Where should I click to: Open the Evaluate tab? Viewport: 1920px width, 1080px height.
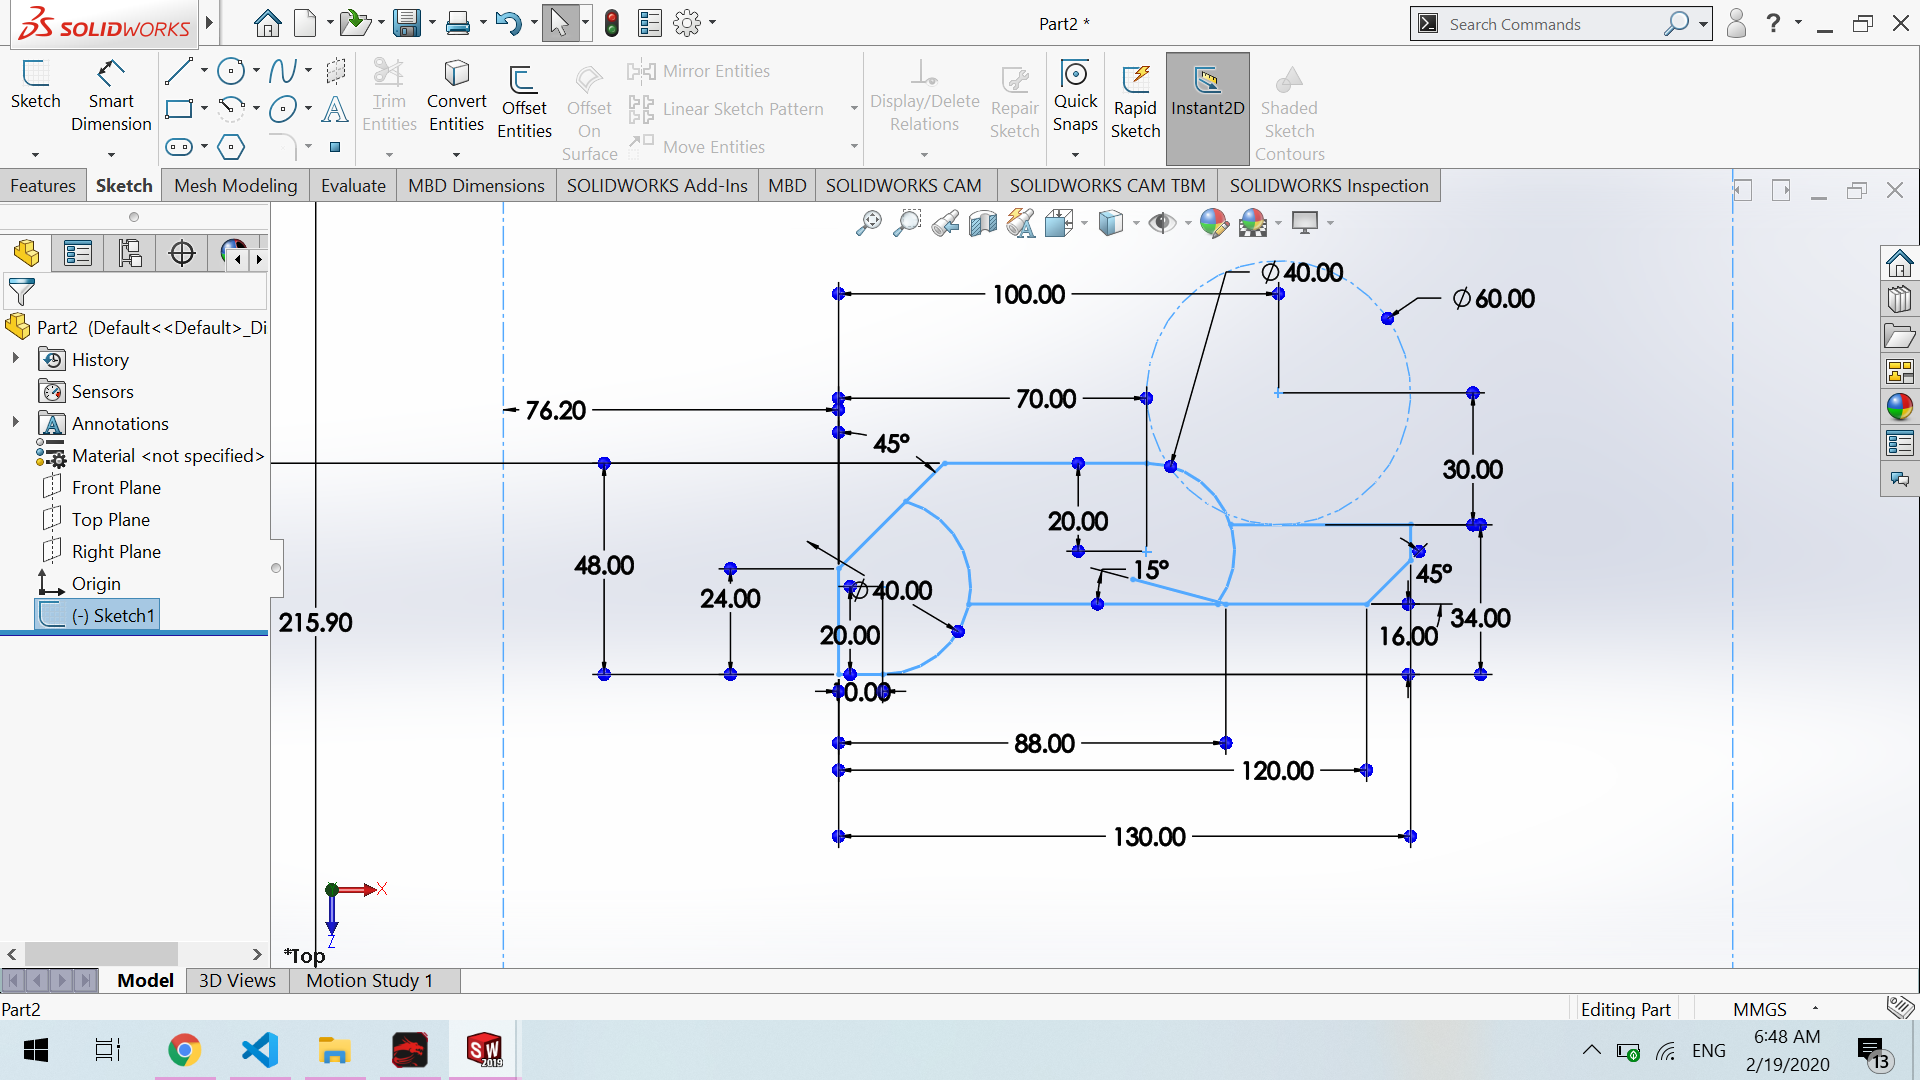pos(353,186)
